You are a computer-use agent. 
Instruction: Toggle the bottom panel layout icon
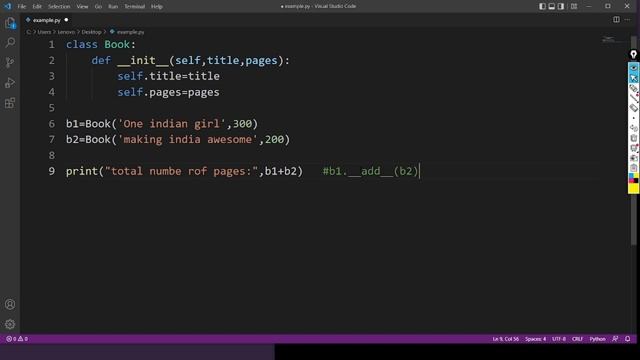pos(552,6)
